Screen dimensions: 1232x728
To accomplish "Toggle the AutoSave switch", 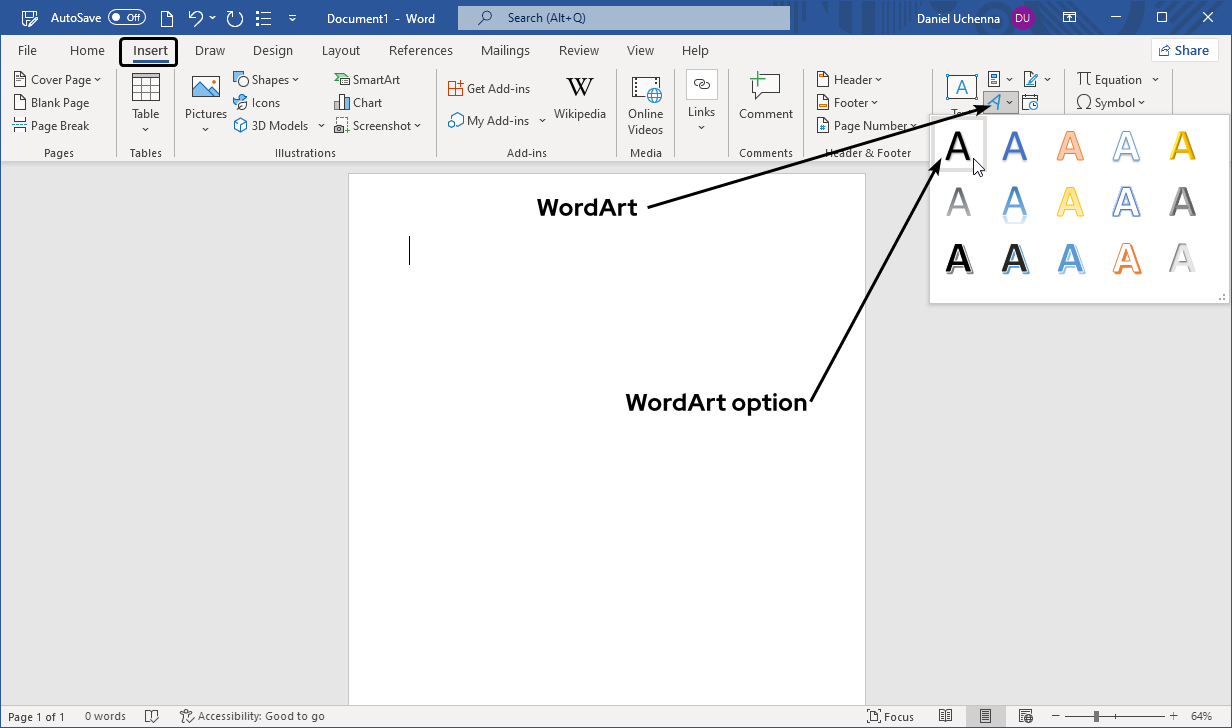I will point(127,18).
